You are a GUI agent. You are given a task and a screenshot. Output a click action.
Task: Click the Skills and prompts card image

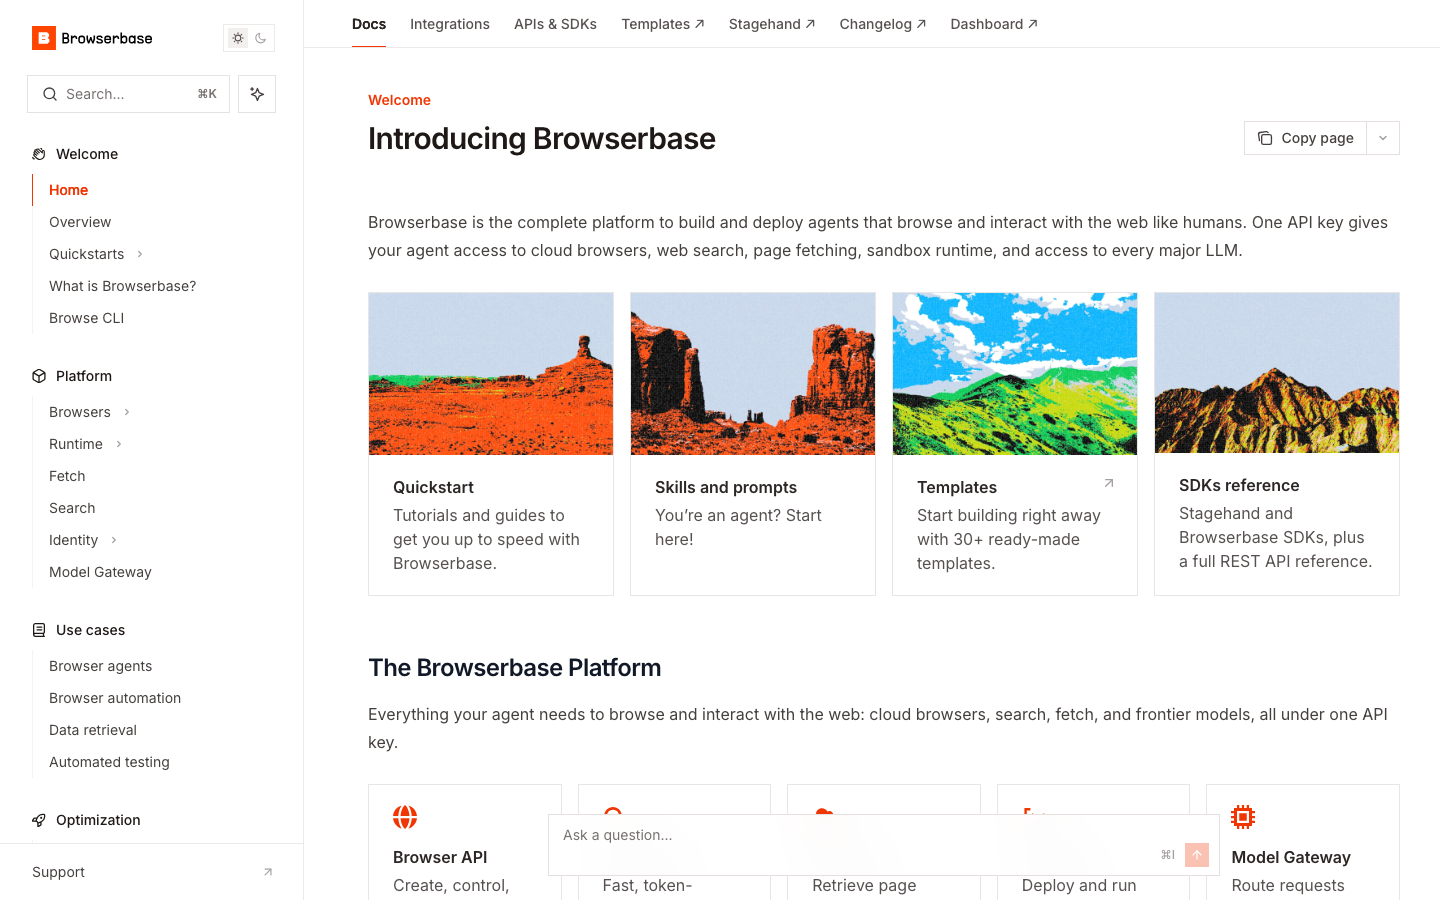(x=753, y=374)
